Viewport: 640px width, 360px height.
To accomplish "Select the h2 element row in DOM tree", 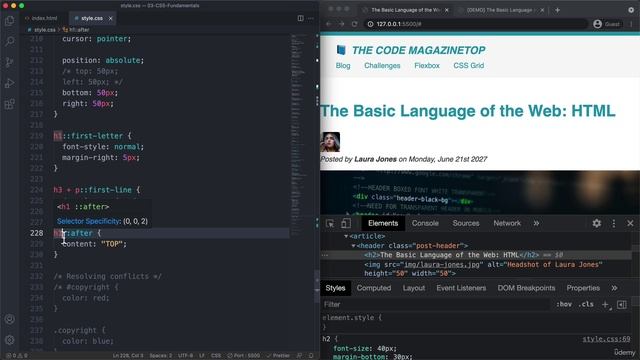I will 476,255.
